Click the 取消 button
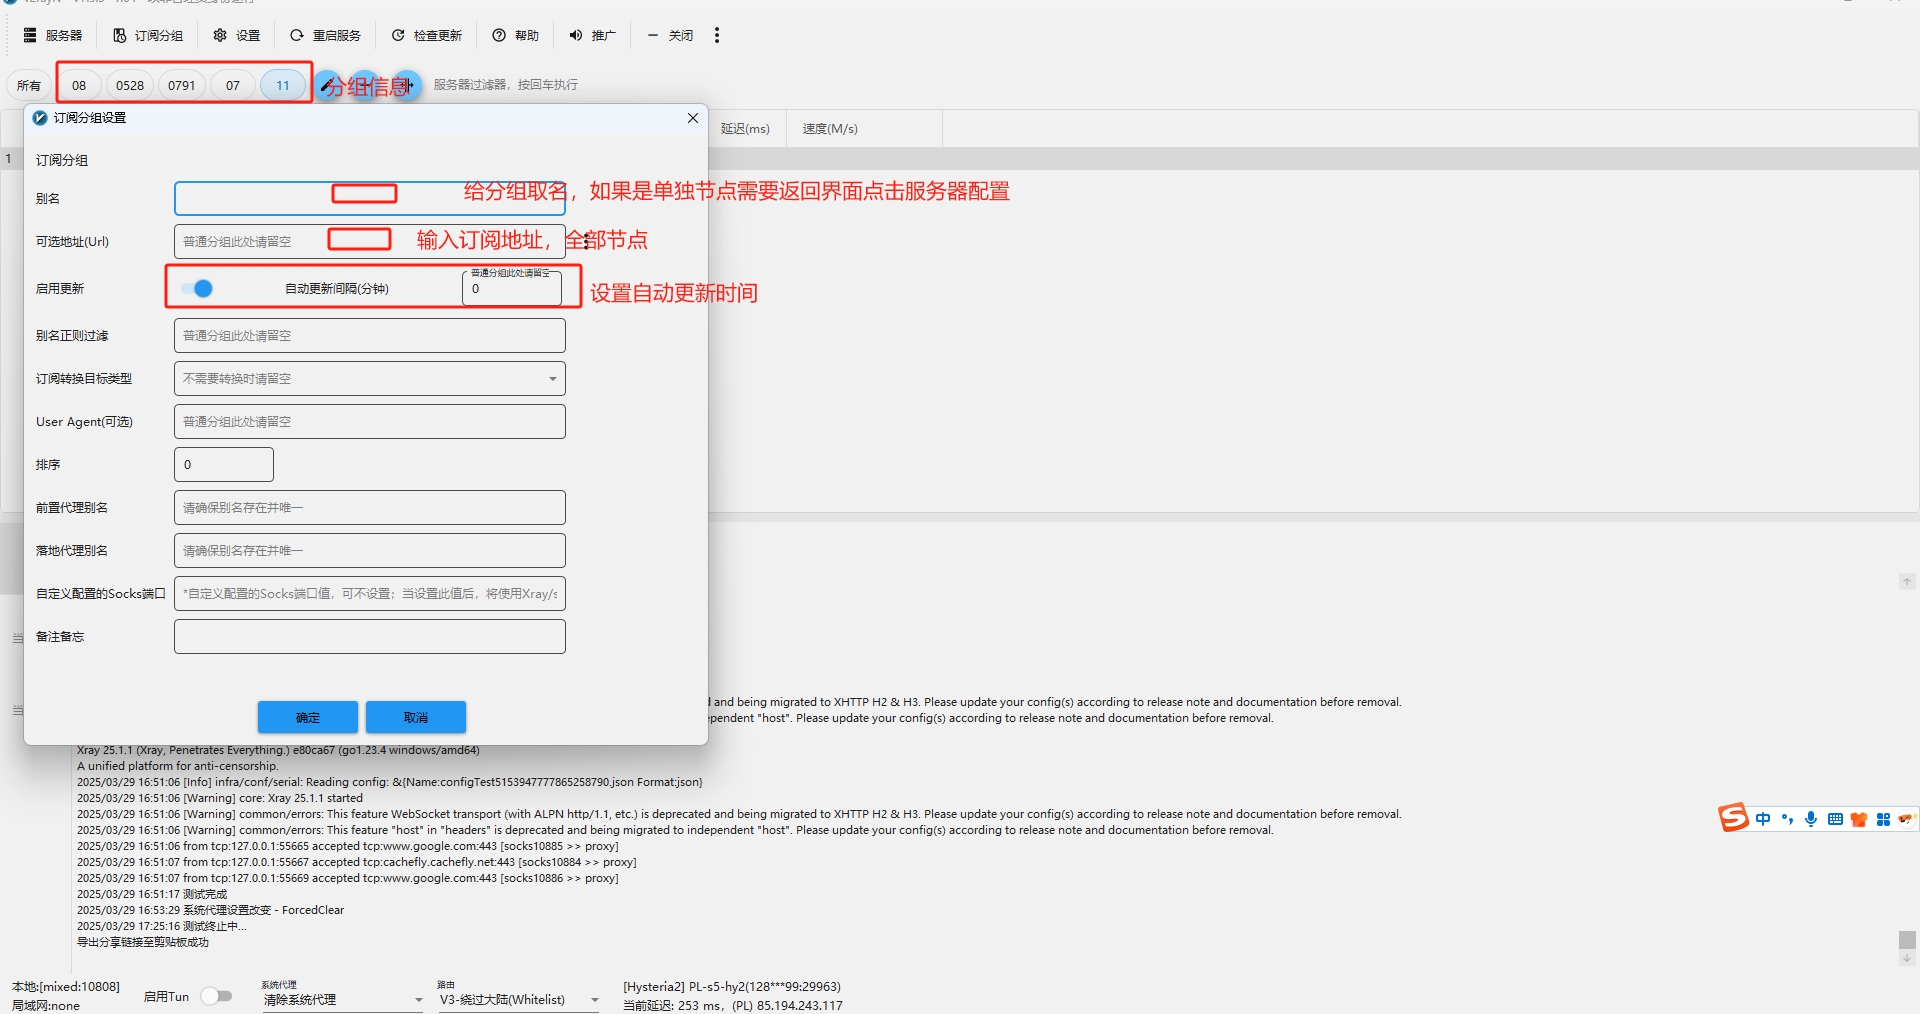This screenshot has width=1920, height=1014. point(415,717)
